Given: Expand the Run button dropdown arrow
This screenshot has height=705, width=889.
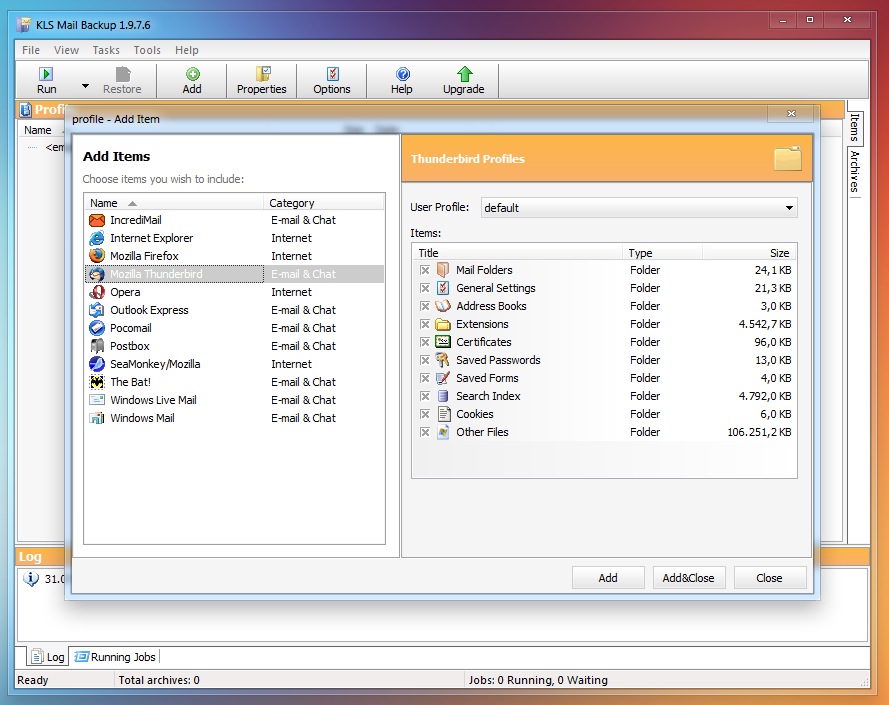Looking at the screenshot, I should click(x=85, y=86).
